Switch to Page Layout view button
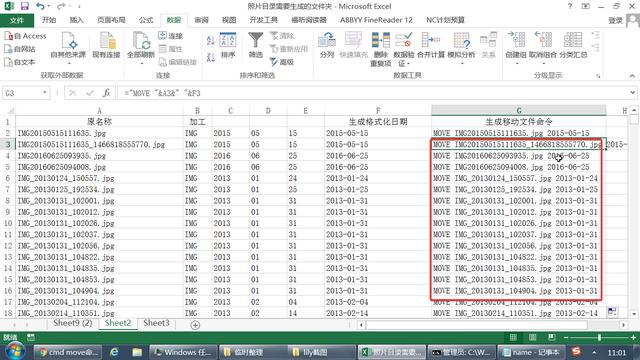 click(532, 337)
